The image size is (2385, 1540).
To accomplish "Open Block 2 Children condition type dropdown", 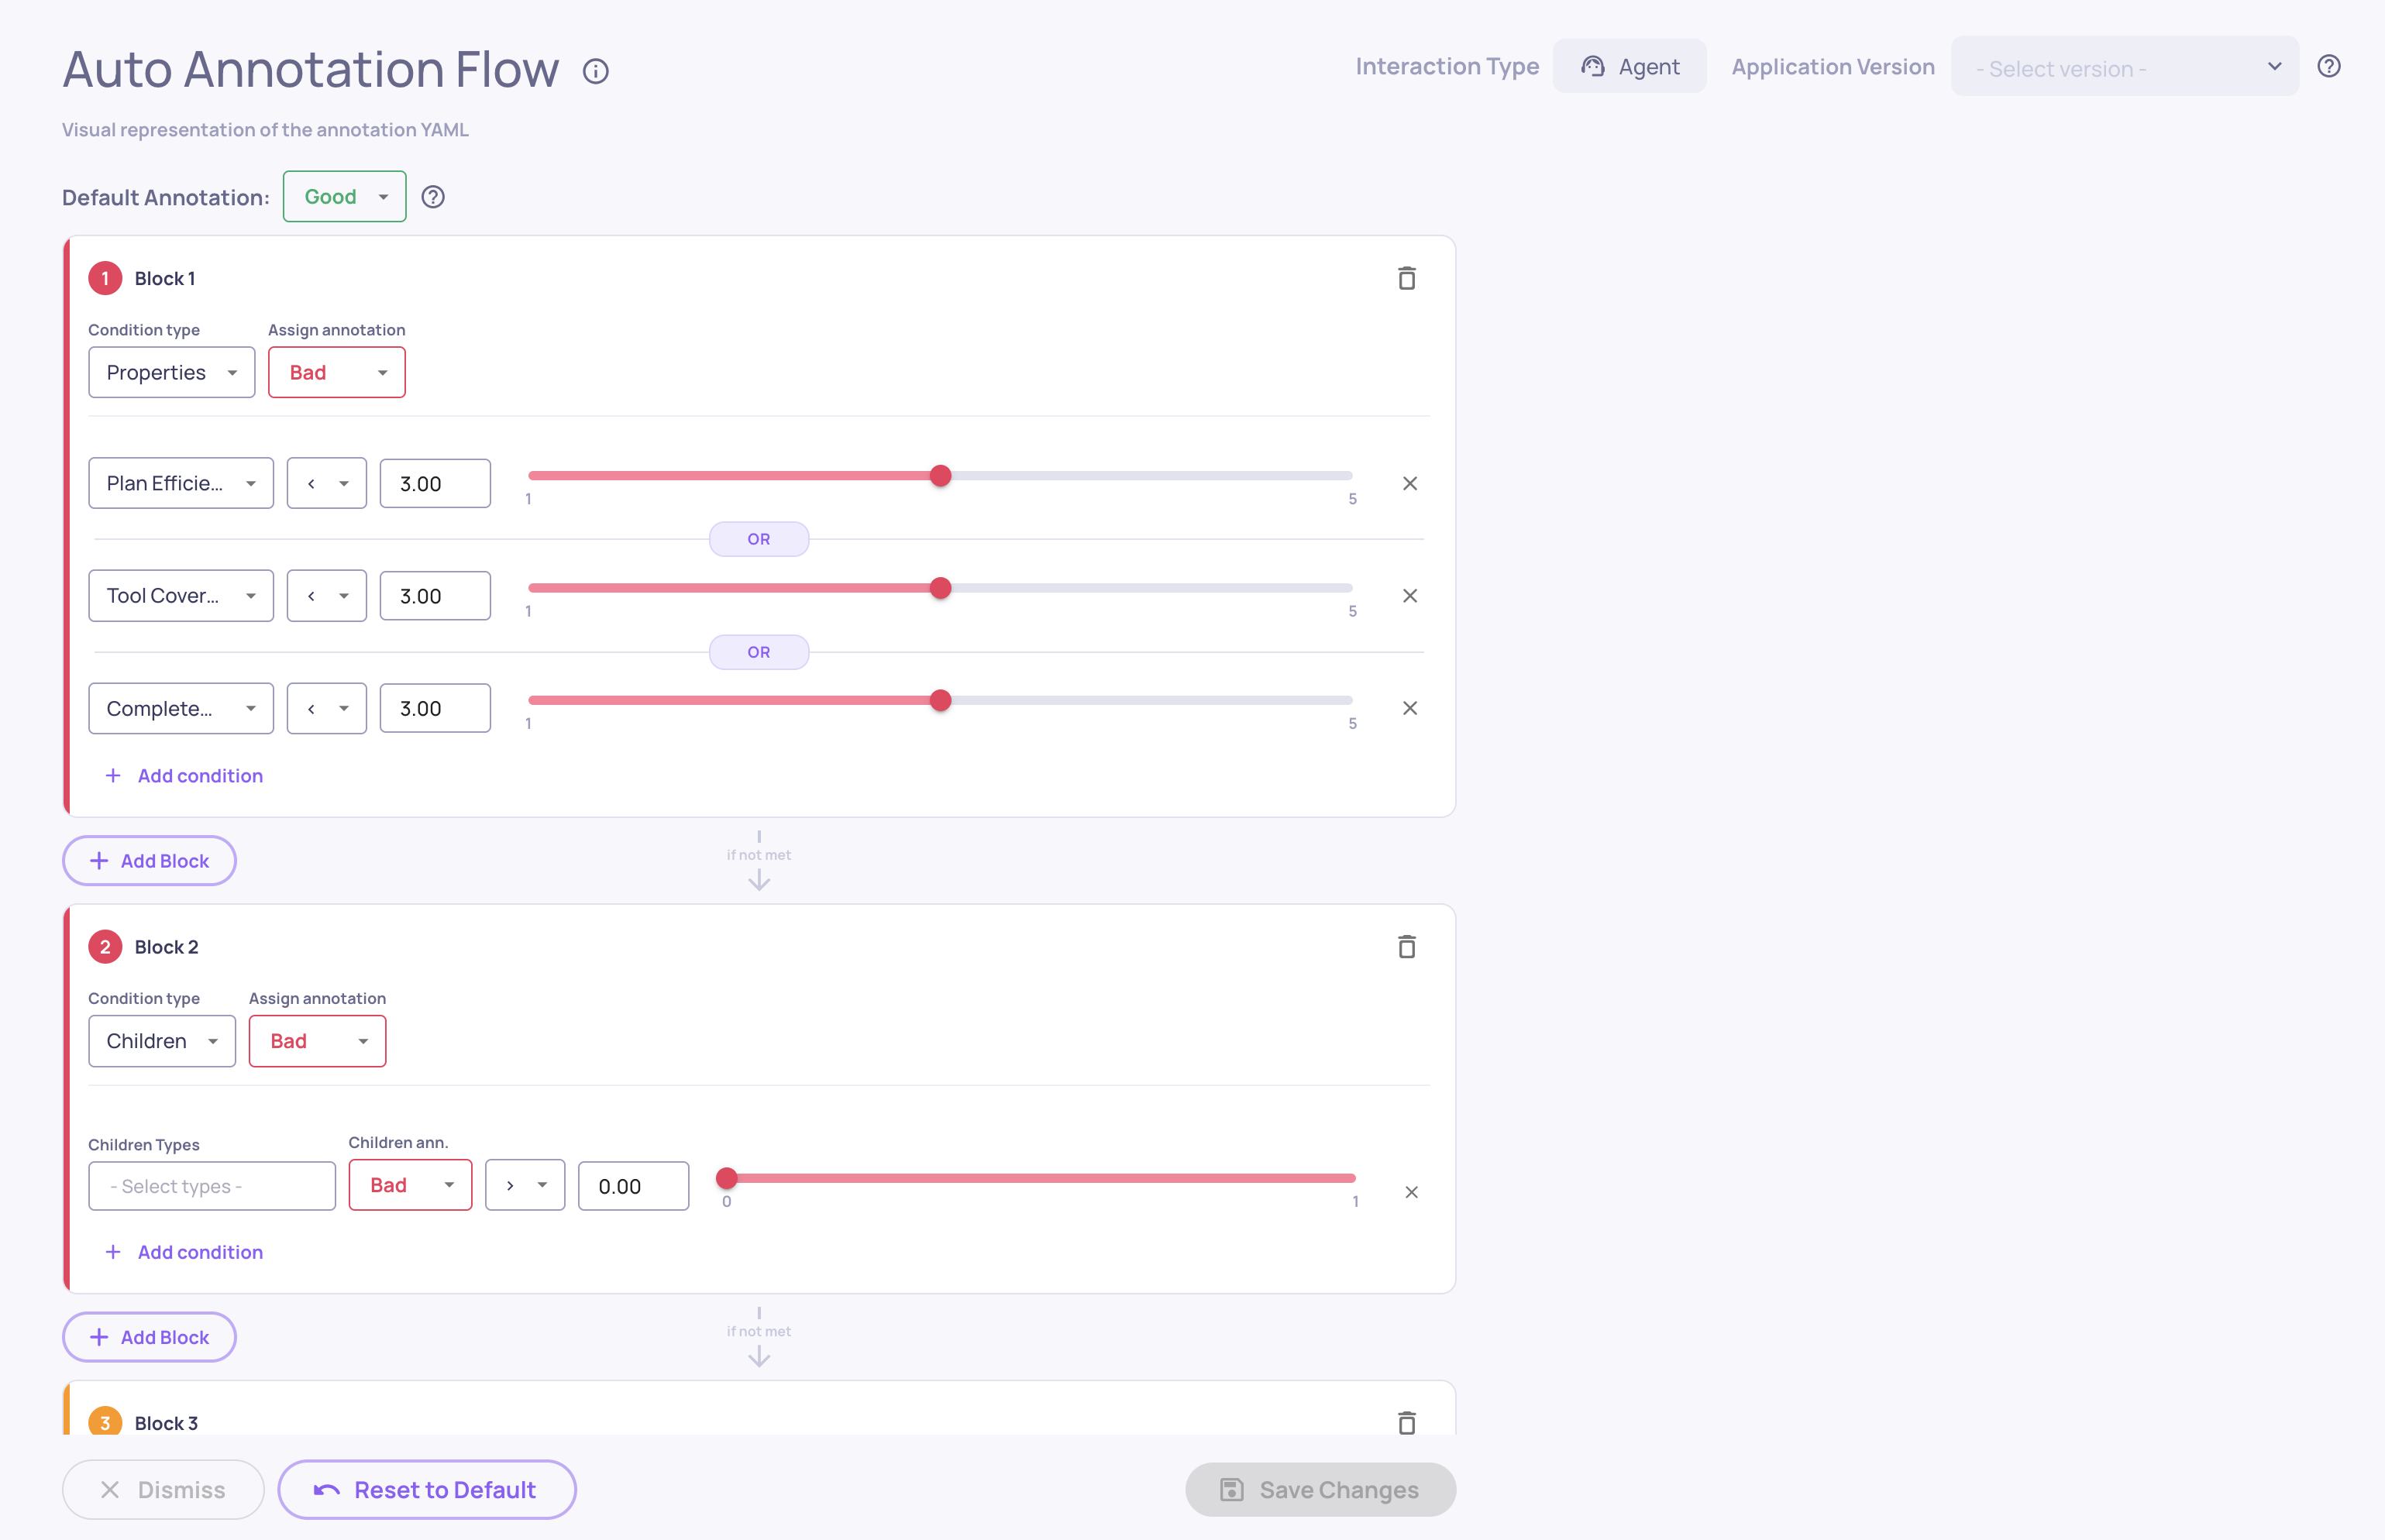I will coord(162,1041).
